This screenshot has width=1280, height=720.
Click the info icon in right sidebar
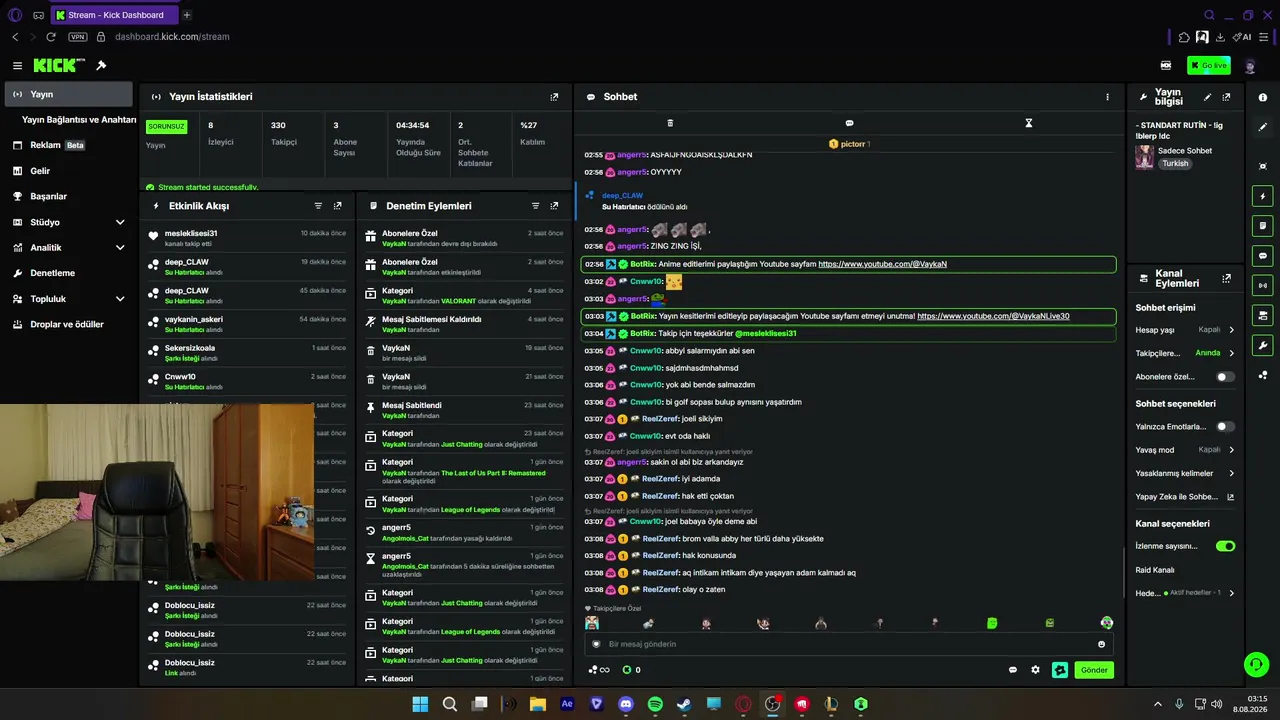tap(1263, 97)
